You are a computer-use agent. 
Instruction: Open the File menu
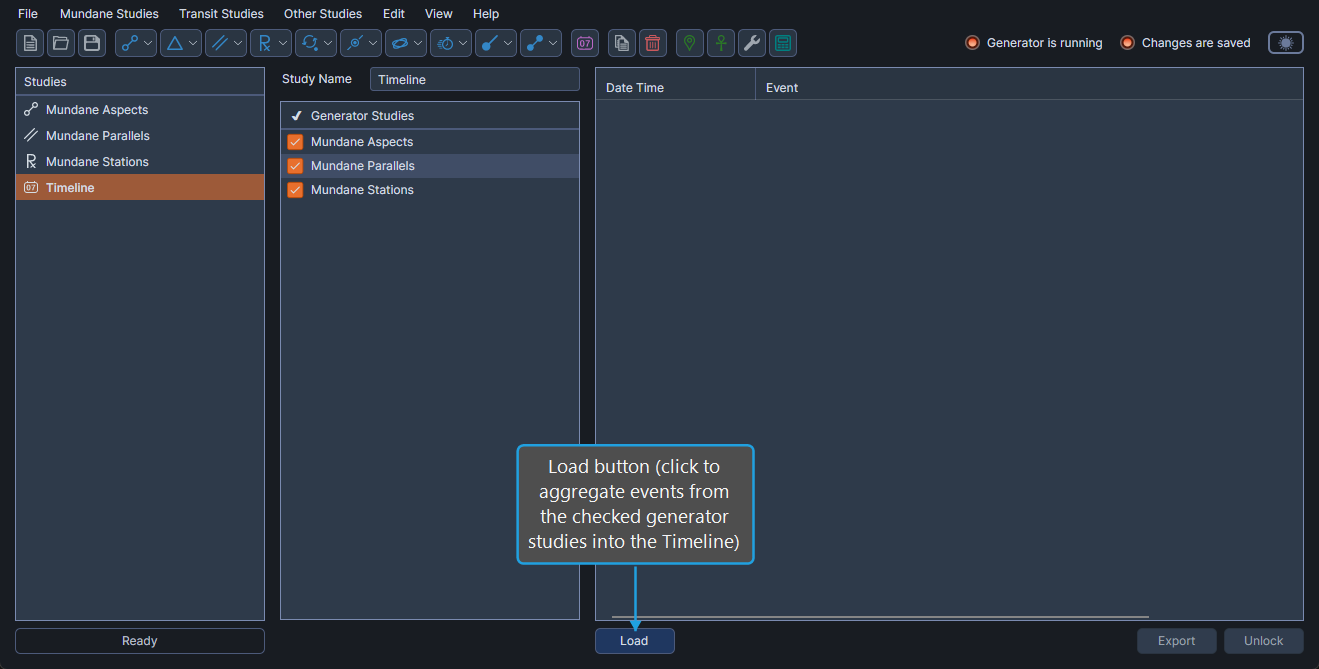point(28,14)
